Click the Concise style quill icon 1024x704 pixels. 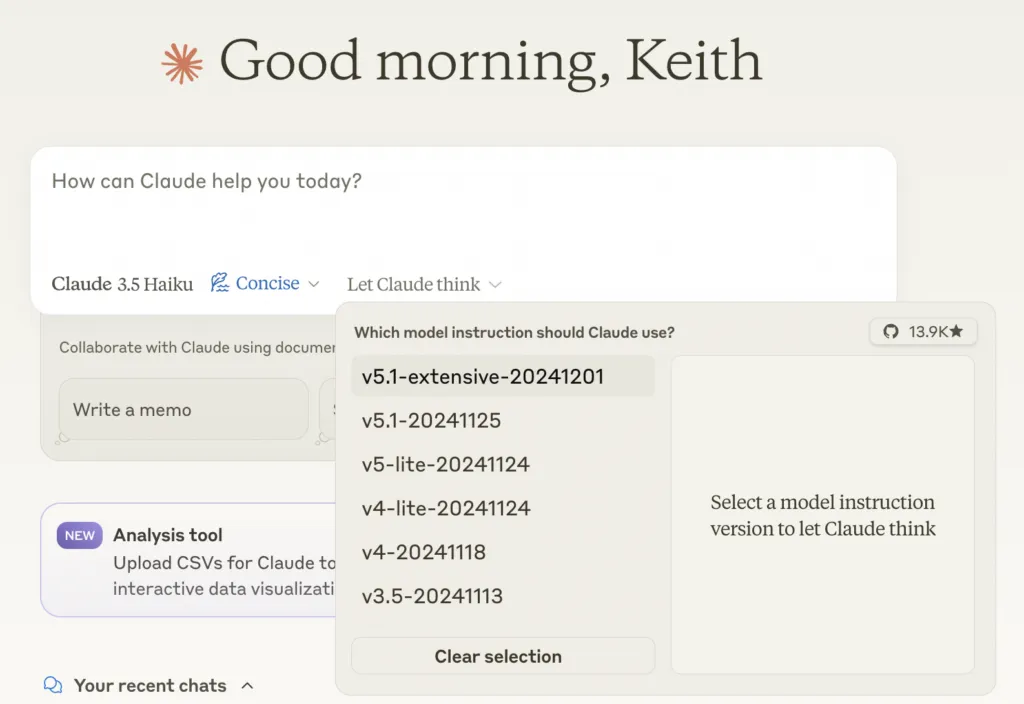(x=220, y=283)
